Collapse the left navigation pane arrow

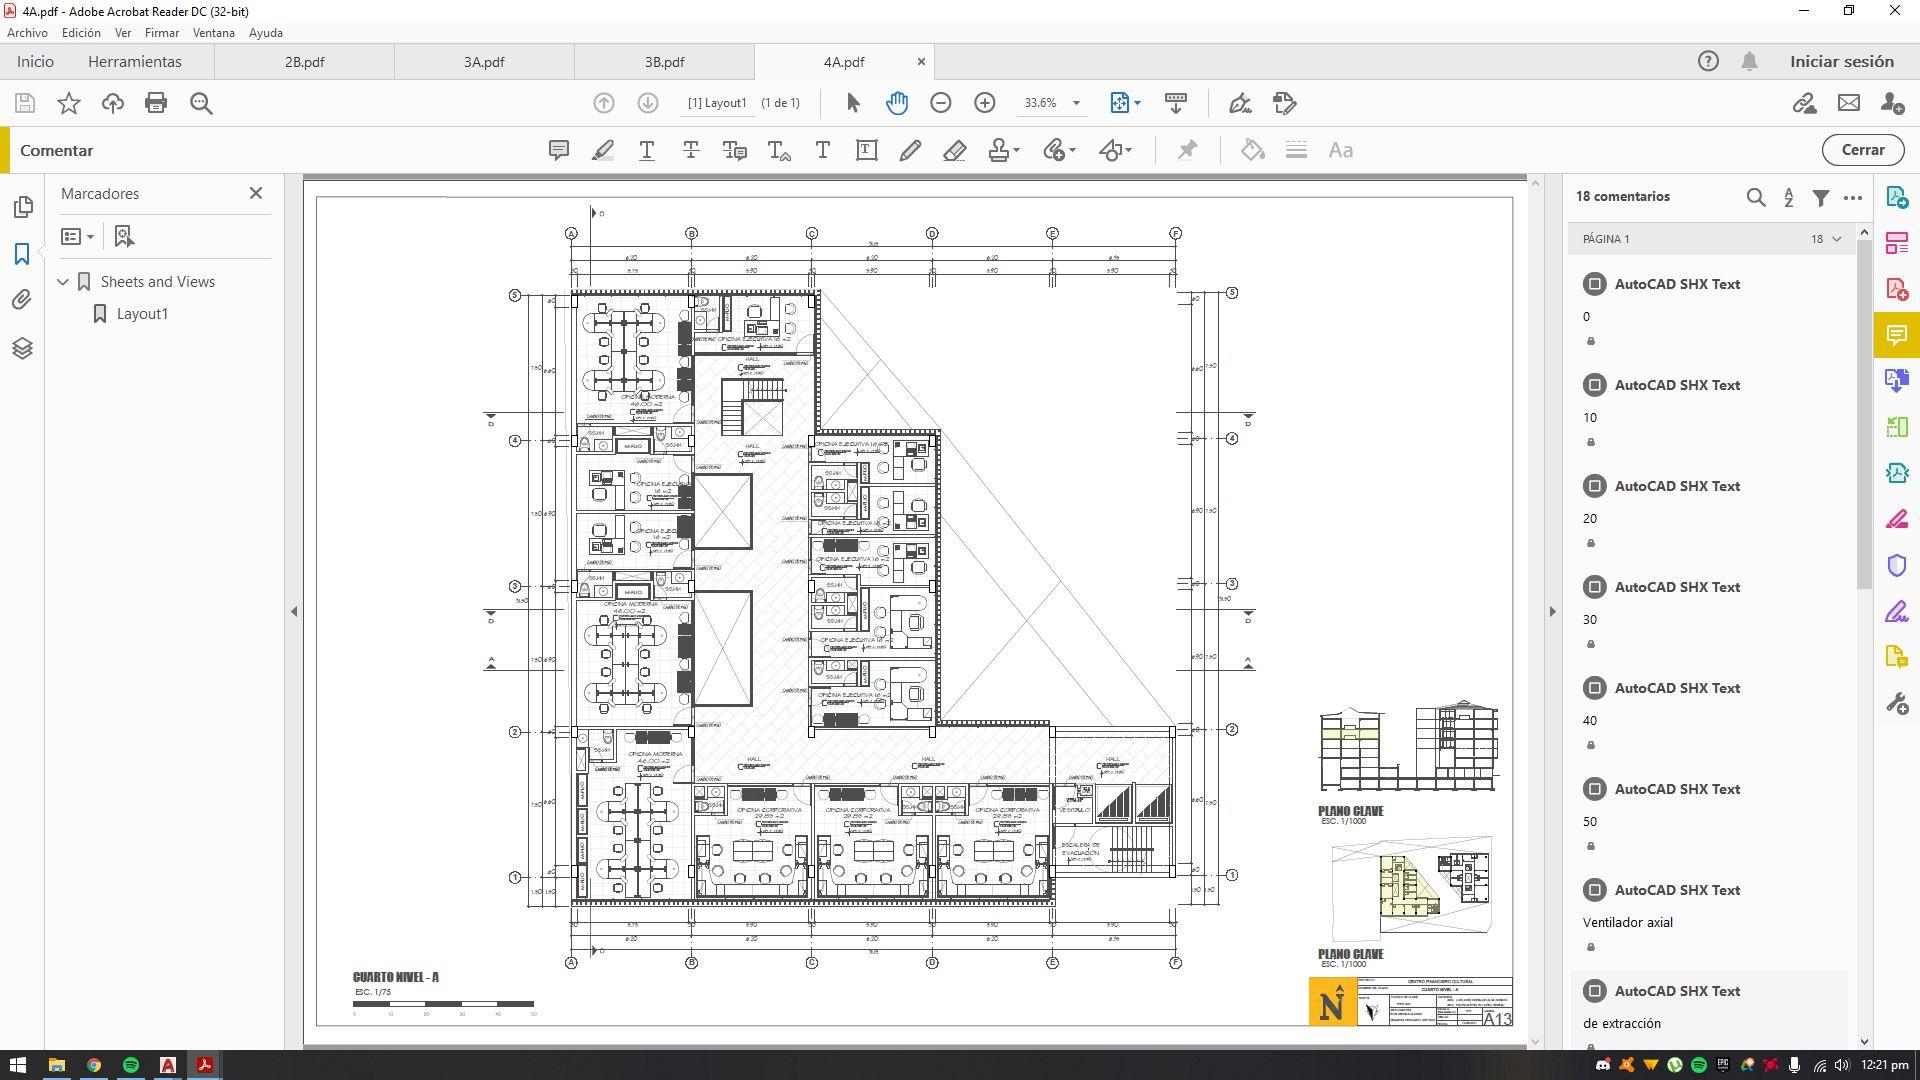294,611
